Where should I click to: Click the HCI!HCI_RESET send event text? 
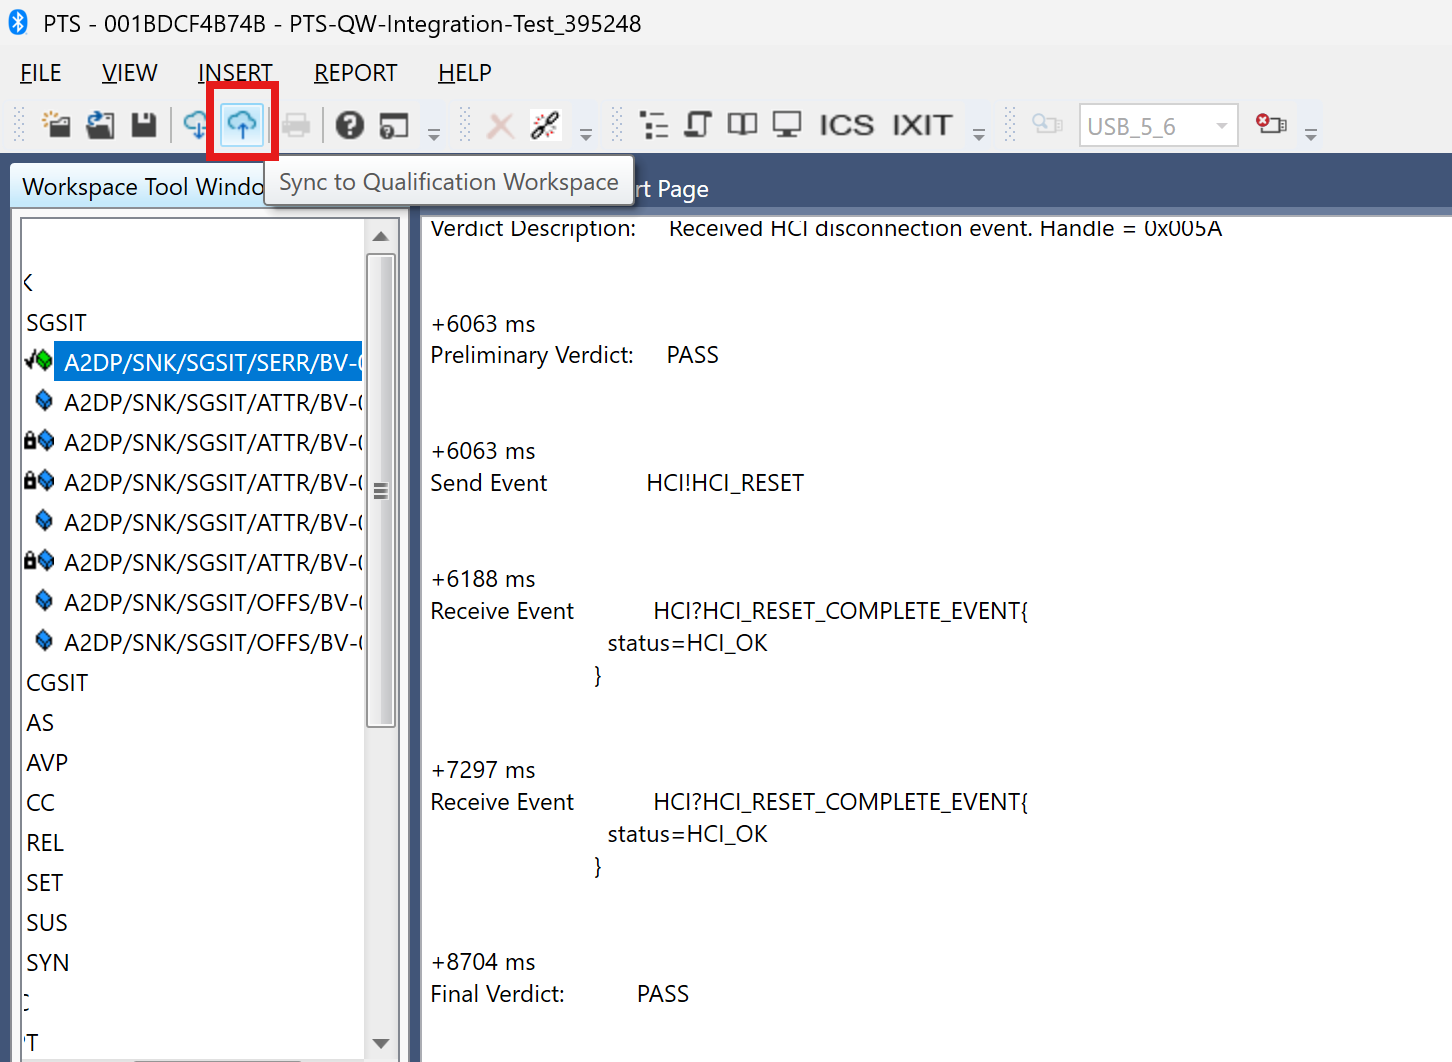coord(725,483)
